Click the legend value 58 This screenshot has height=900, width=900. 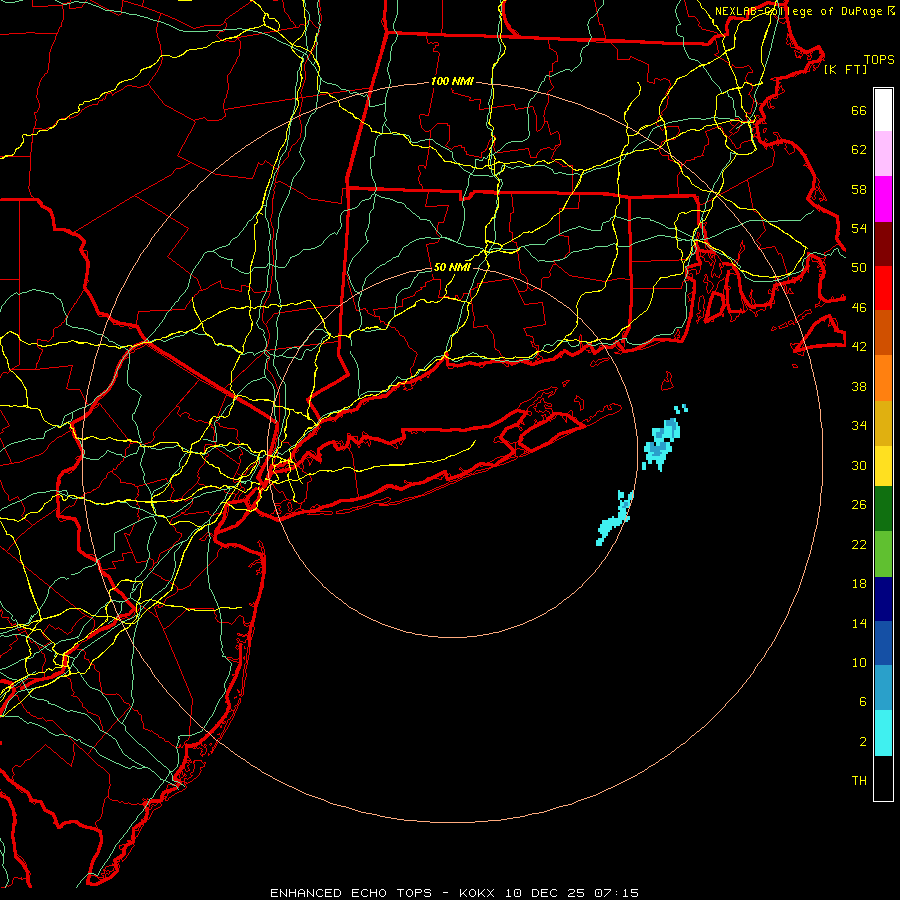tap(859, 189)
